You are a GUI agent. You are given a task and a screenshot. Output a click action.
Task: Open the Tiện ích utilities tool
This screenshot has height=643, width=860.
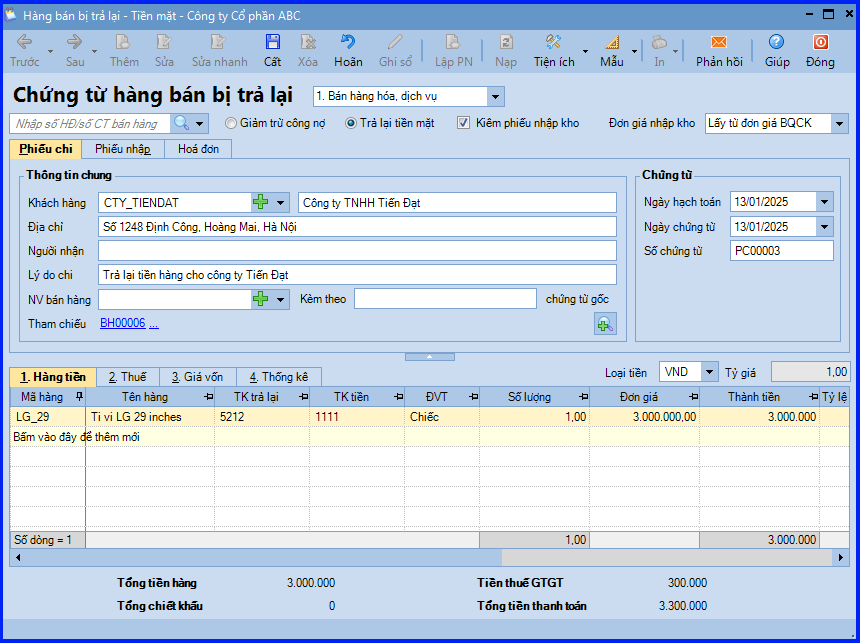[x=554, y=50]
